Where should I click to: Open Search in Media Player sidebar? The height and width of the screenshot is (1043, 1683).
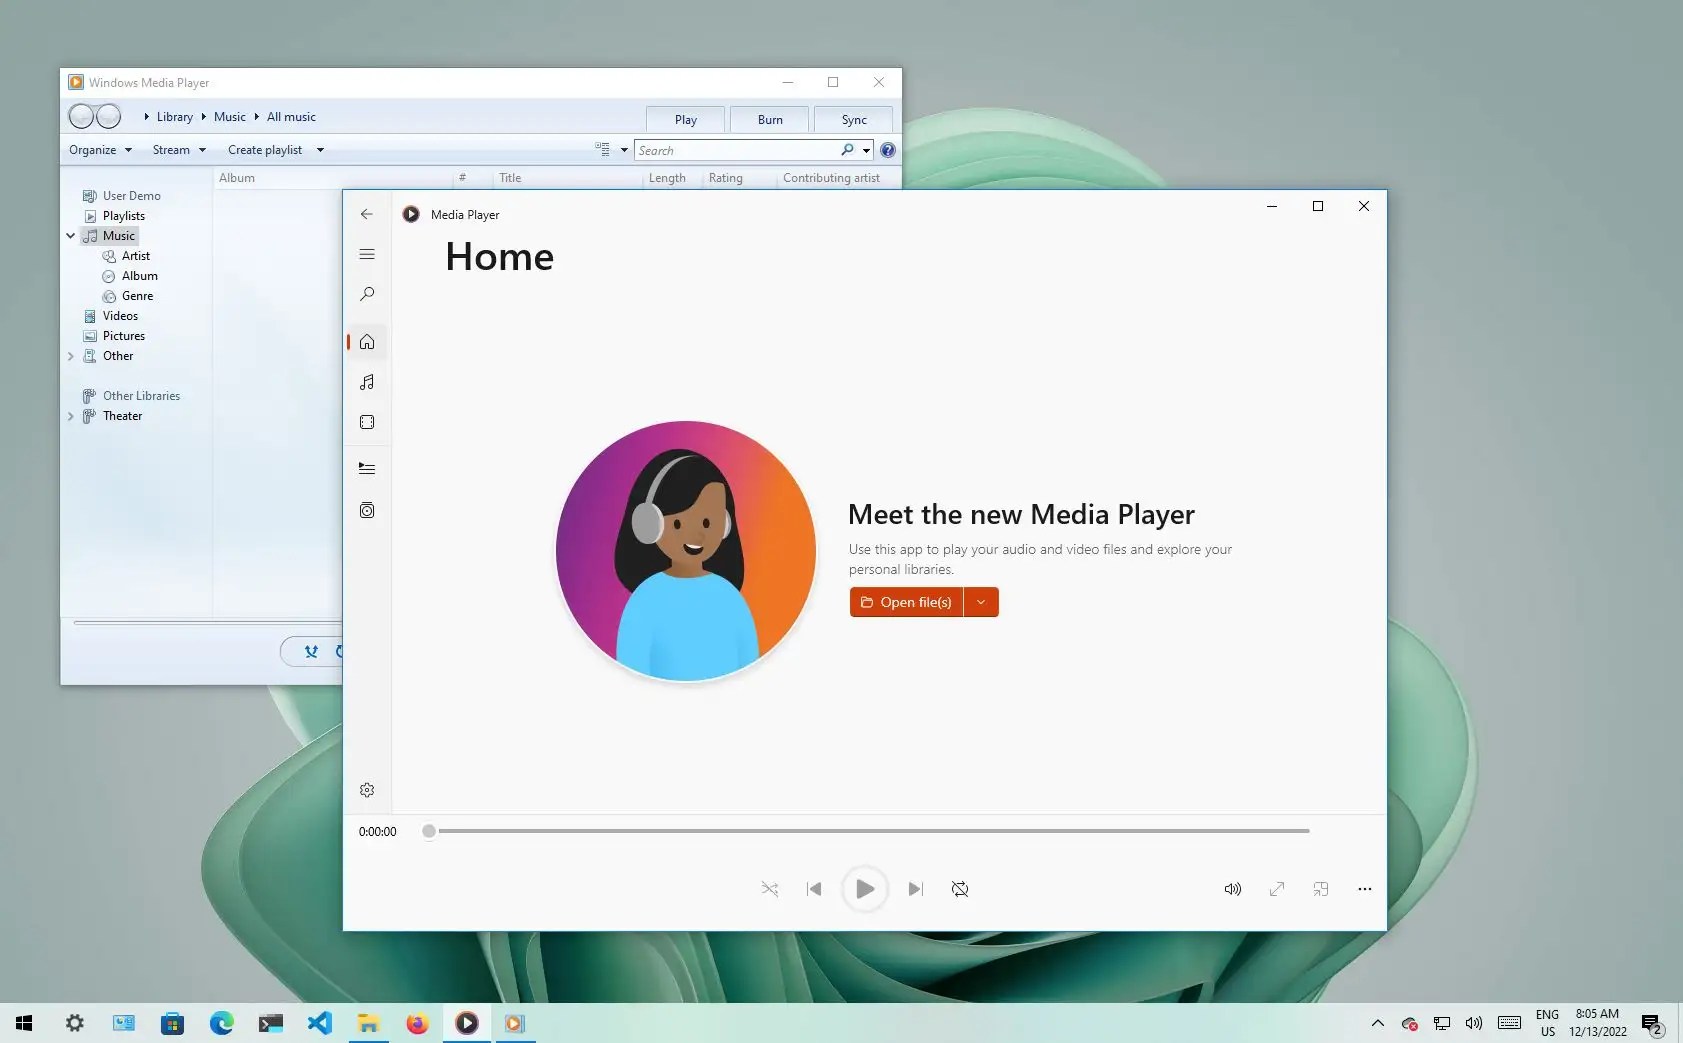[x=367, y=293]
